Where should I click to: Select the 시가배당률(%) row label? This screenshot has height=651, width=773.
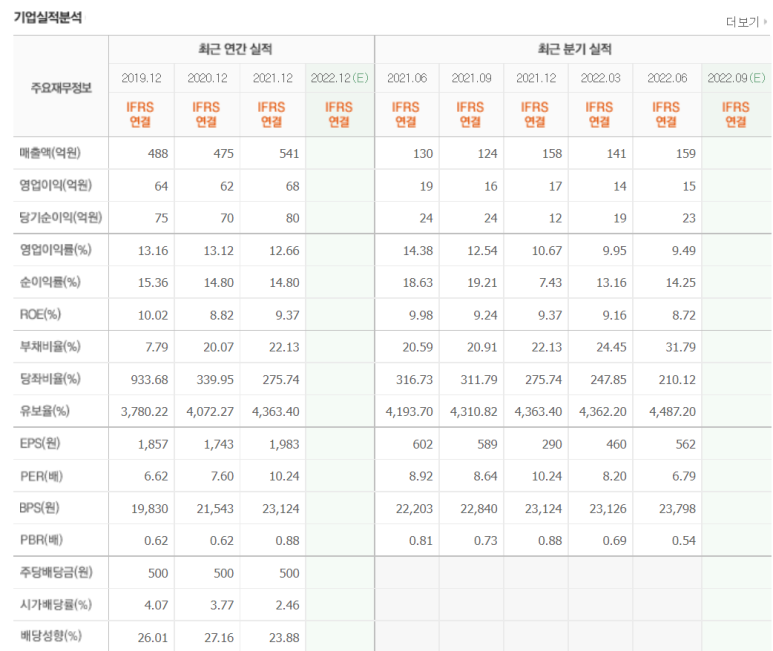pyautogui.click(x=55, y=605)
